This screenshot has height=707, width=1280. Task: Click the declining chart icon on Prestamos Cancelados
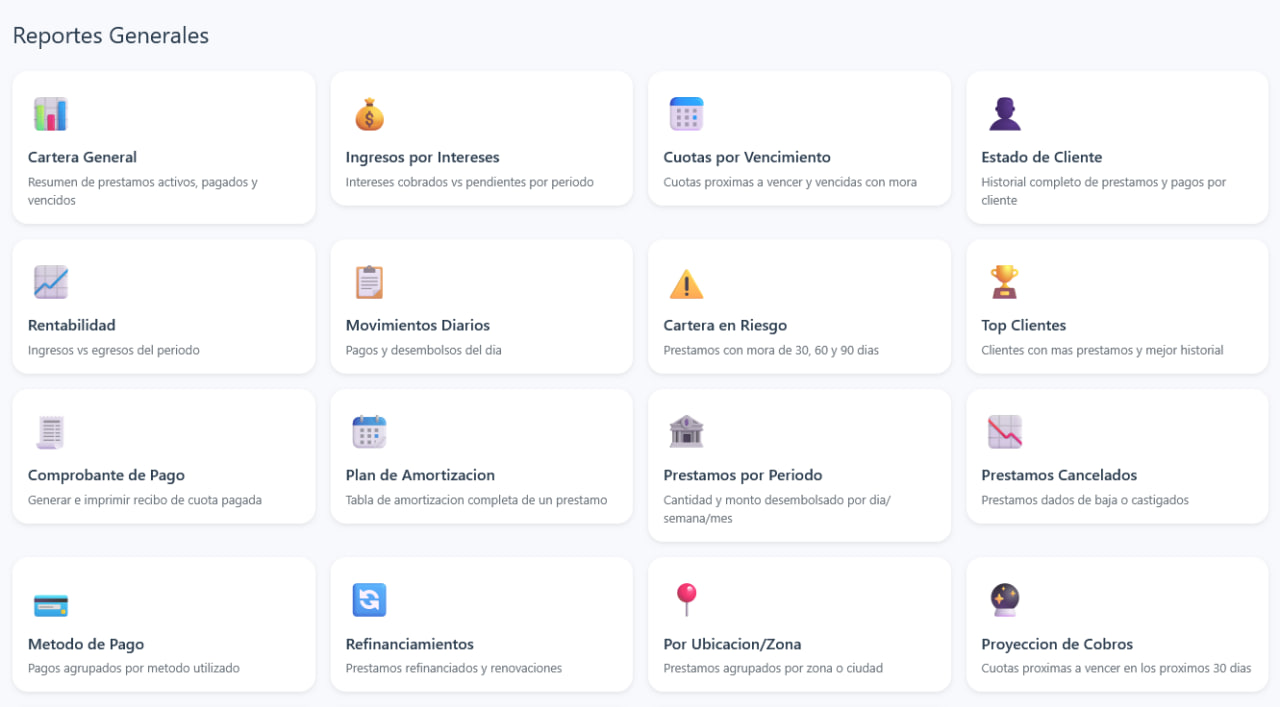point(1004,432)
